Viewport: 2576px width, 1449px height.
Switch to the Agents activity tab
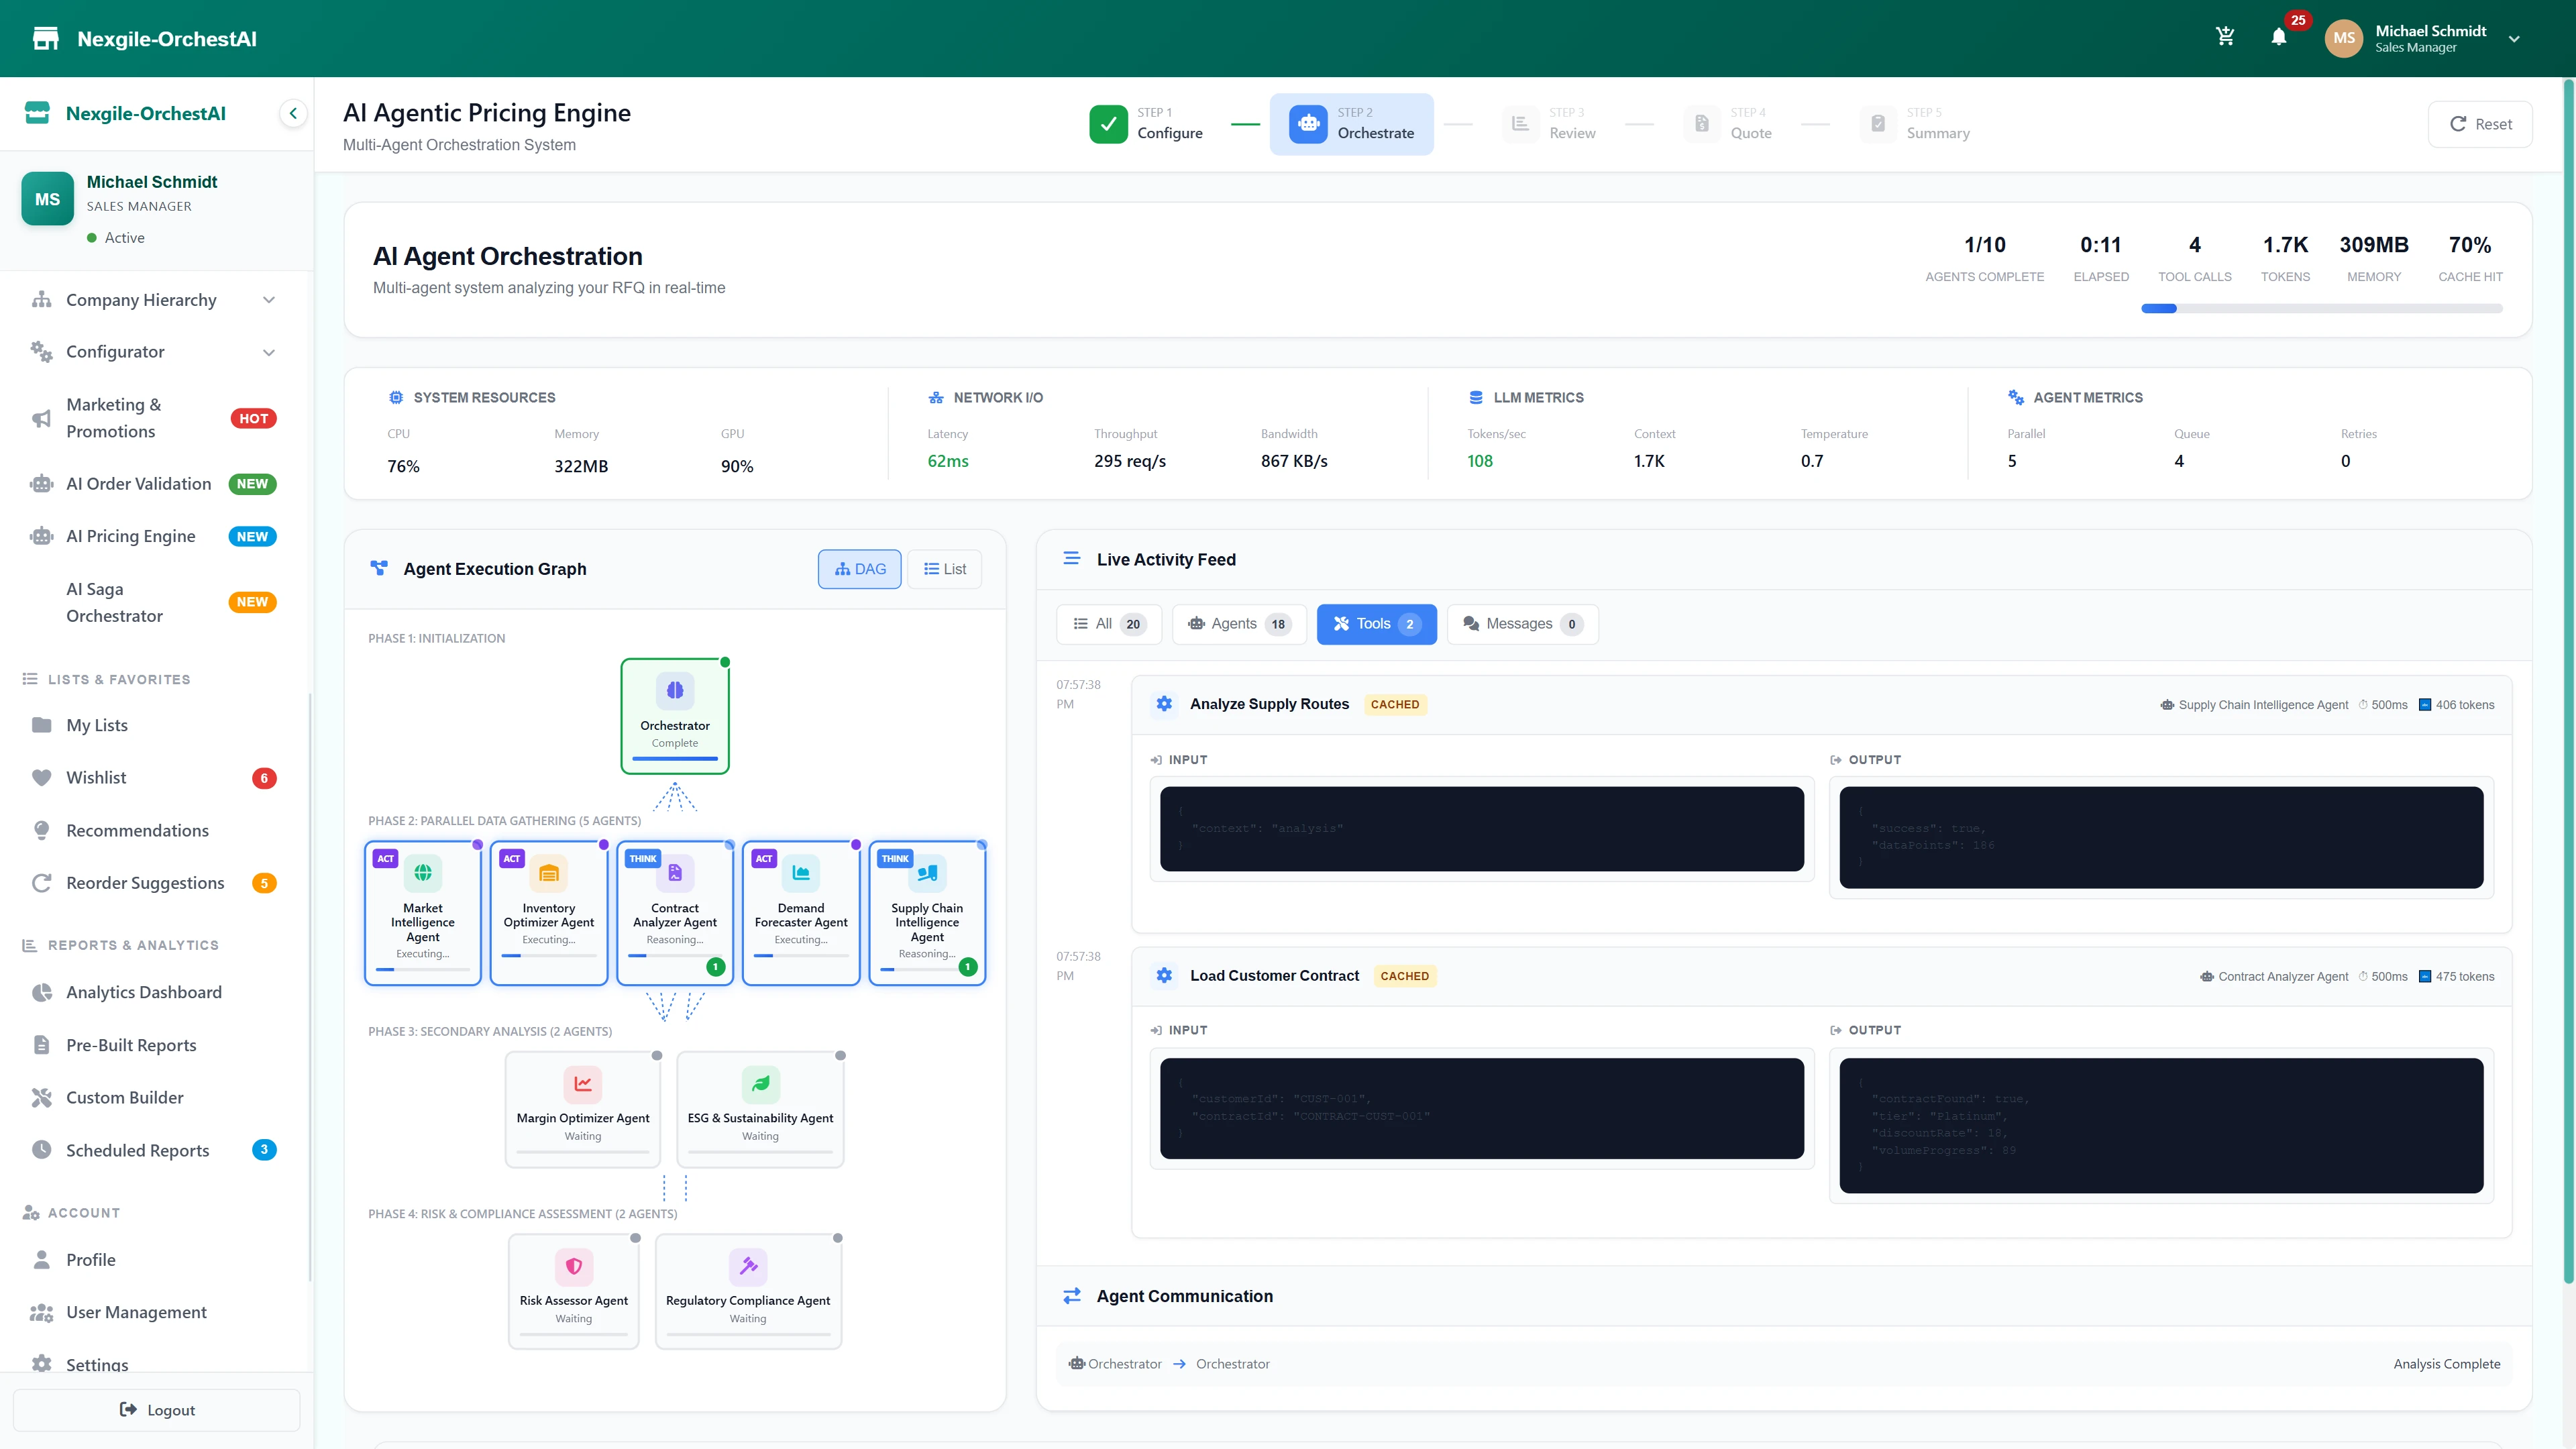coord(1238,623)
